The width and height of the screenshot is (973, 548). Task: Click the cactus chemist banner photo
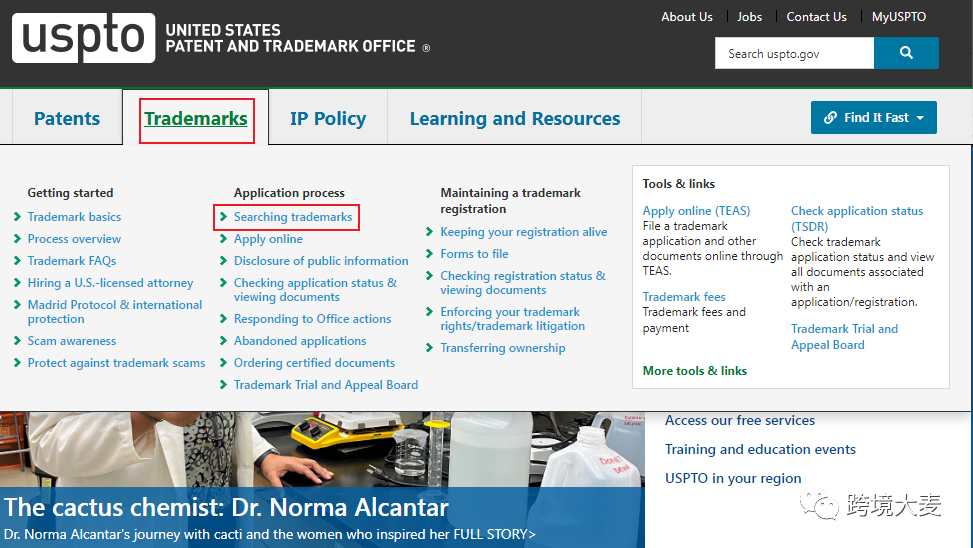(x=322, y=449)
